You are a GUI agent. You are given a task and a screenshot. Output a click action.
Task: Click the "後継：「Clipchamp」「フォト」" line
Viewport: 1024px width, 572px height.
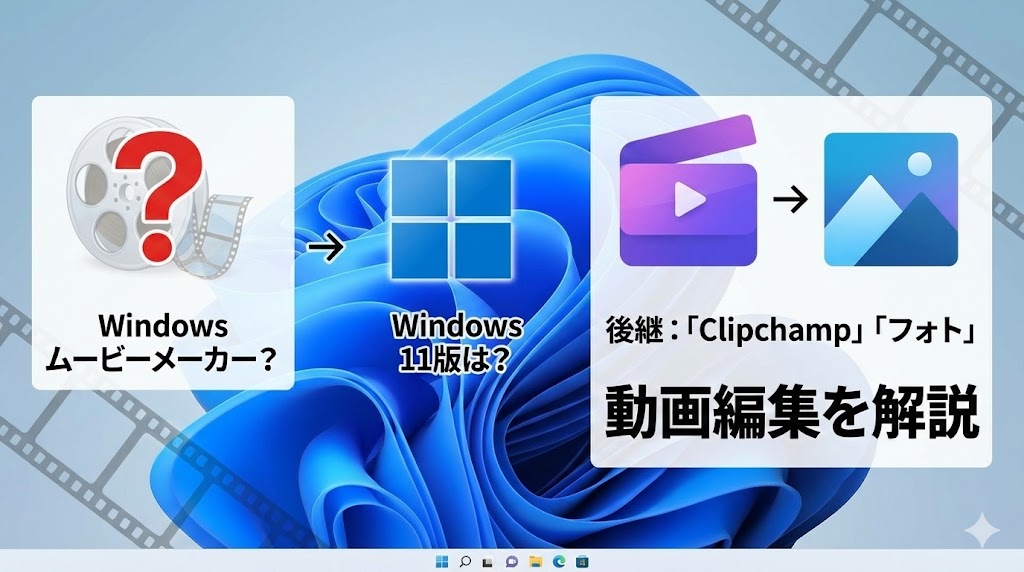[790, 330]
